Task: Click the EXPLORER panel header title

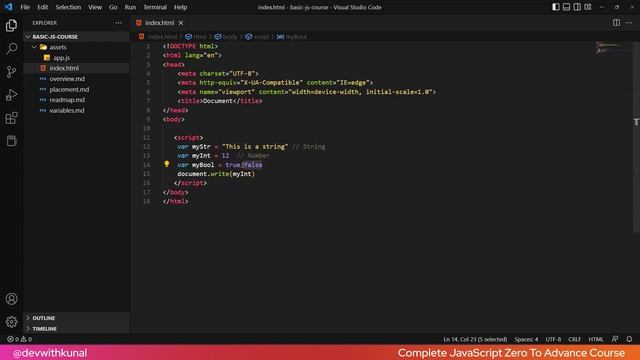Action: [x=45, y=23]
